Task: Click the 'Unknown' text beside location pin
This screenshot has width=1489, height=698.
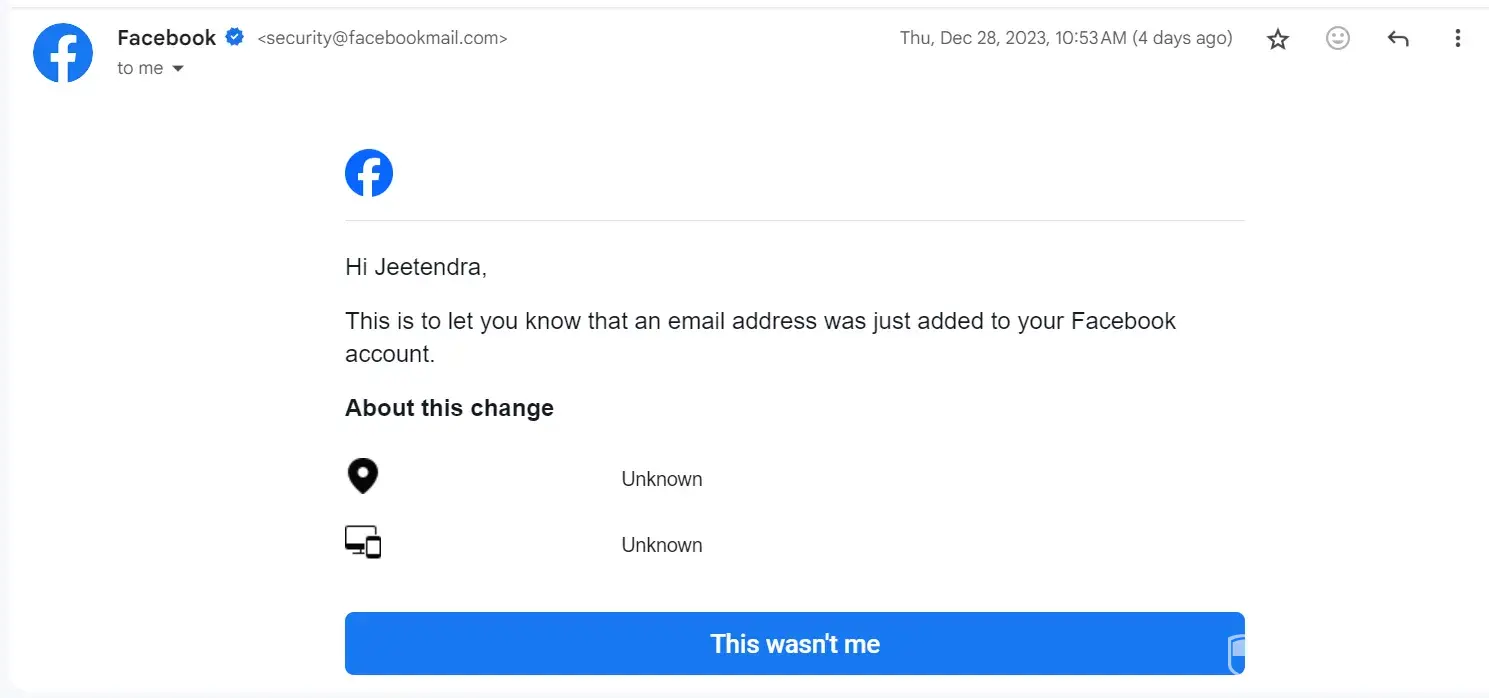Action: click(661, 479)
